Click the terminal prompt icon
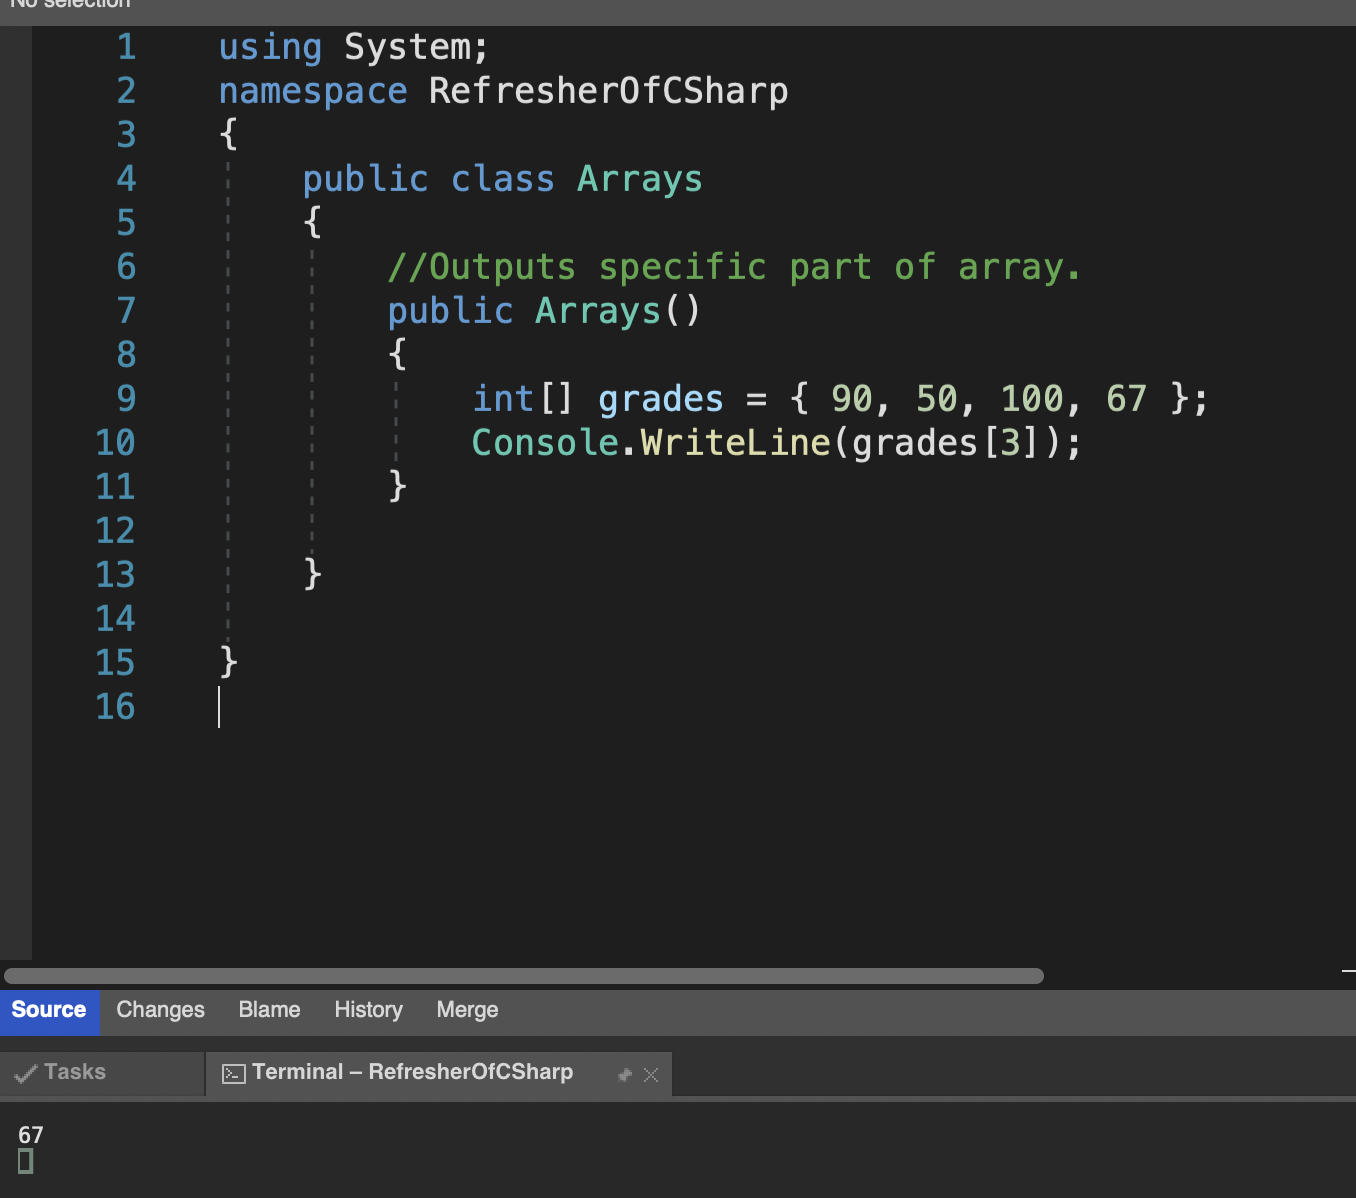Screen dimensions: 1356x1198 point(234,1074)
